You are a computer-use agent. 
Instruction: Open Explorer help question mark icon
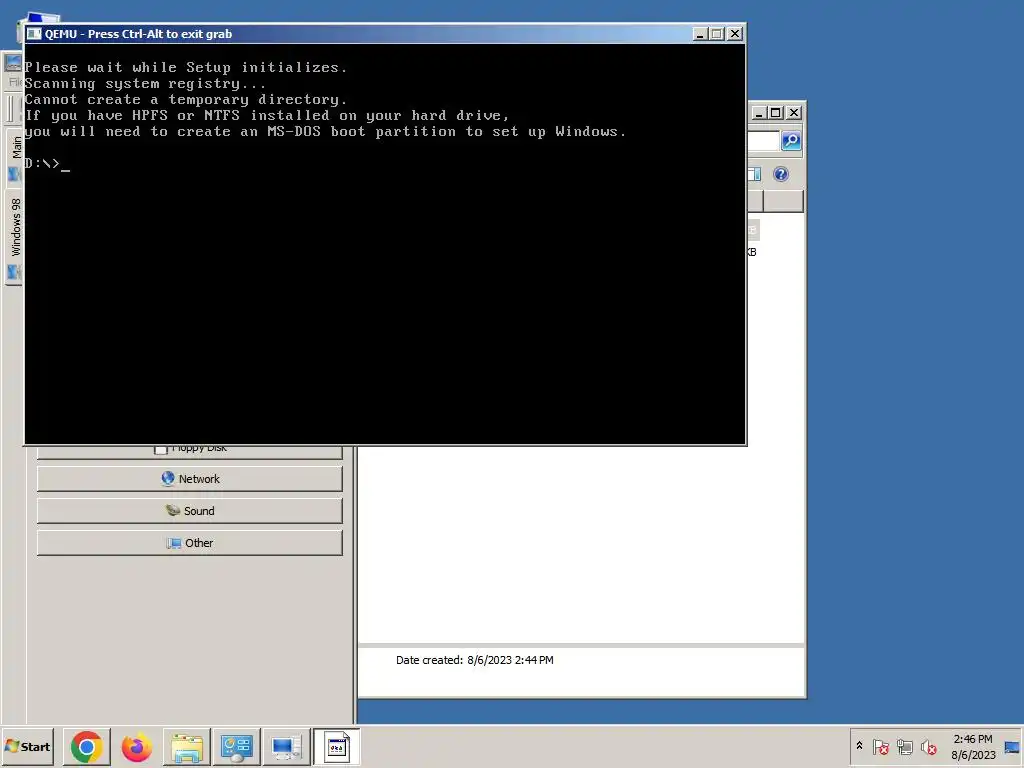coord(780,174)
